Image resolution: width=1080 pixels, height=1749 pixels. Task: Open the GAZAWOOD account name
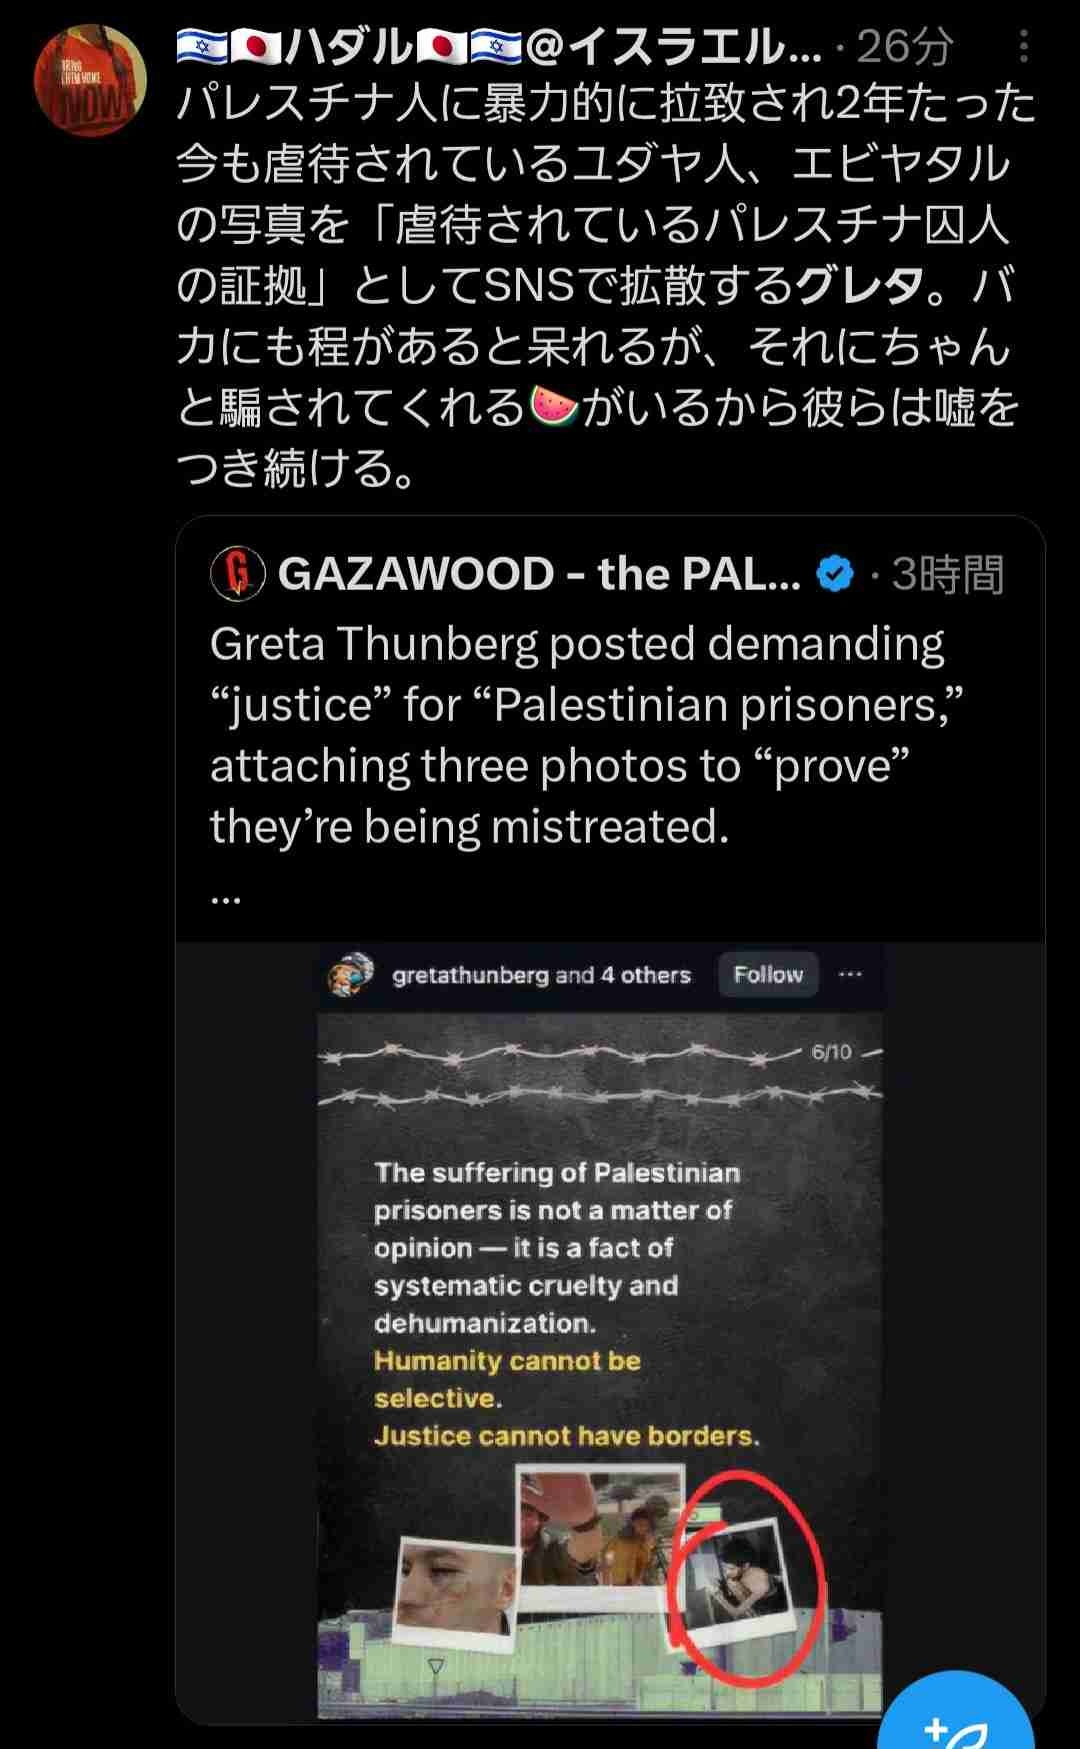point(539,574)
